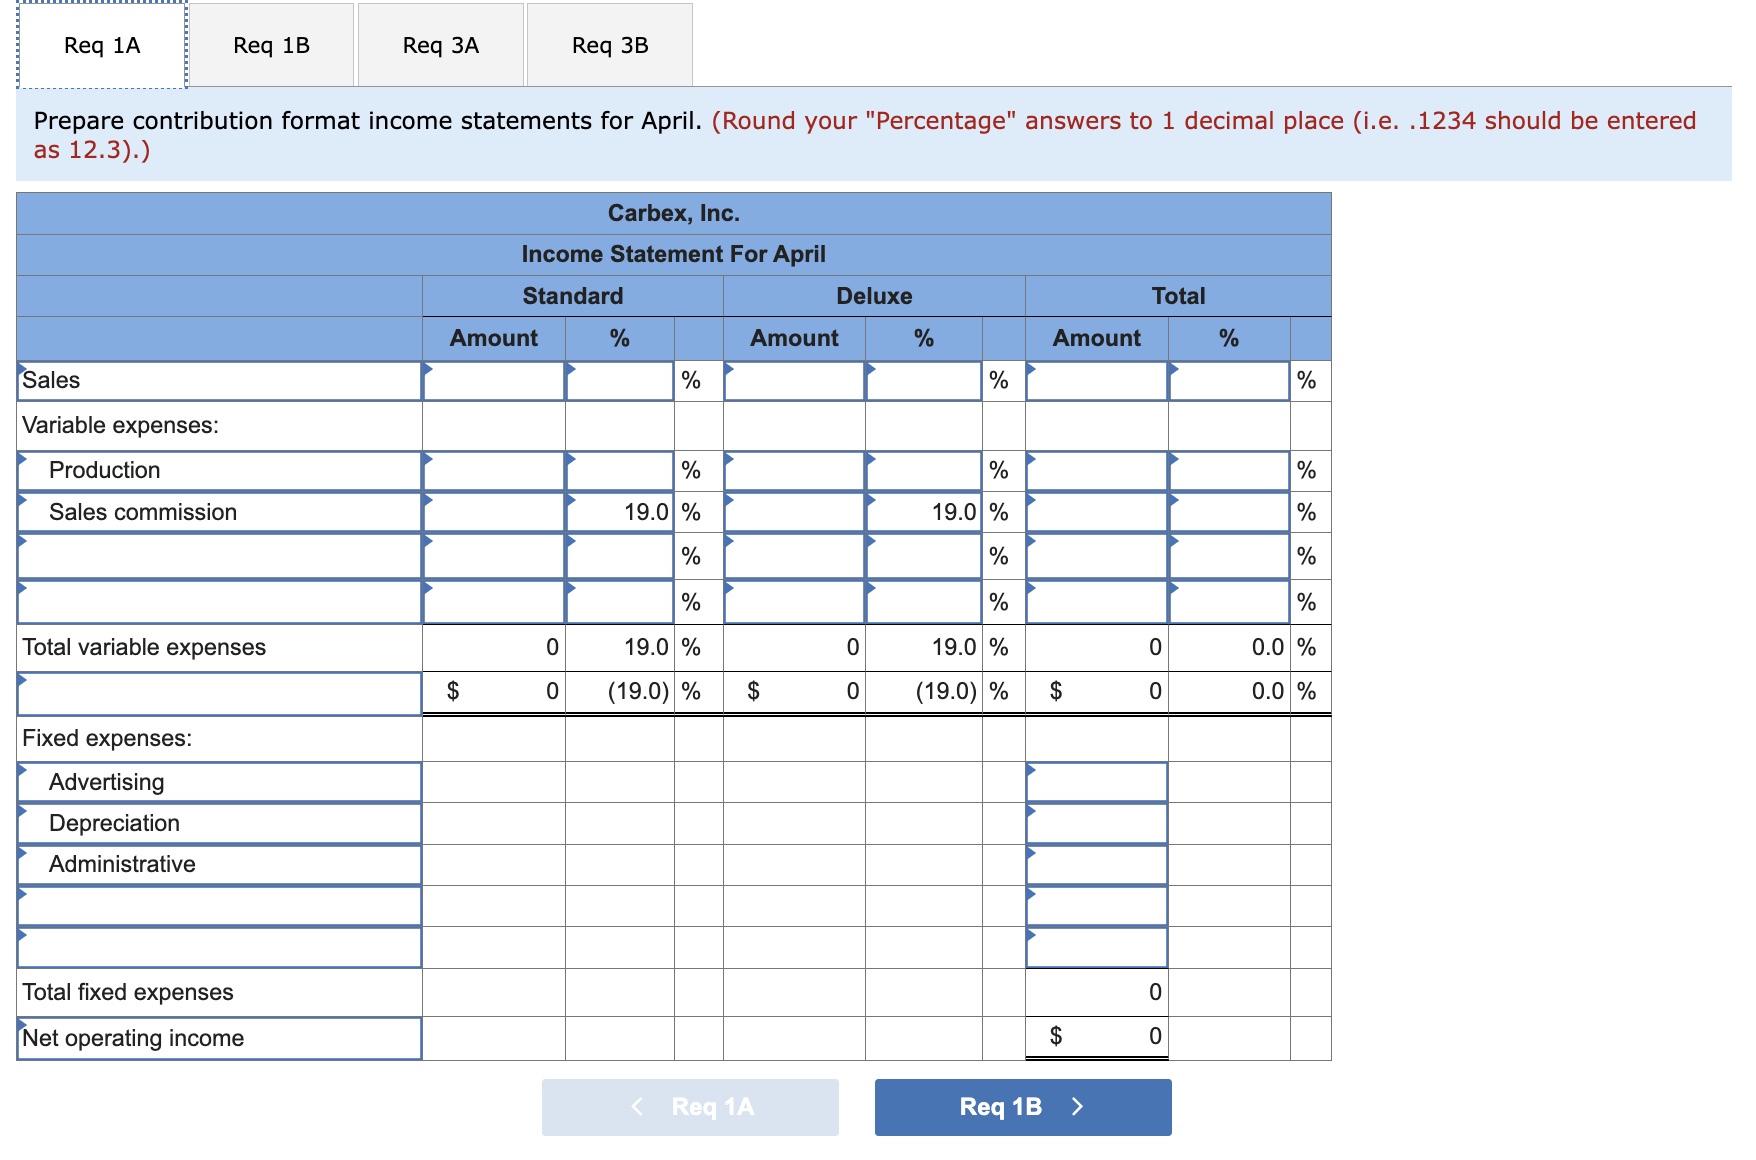This screenshot has height=1160, width=1756.
Task: Click the Sales Total percentage input cell
Action: [1228, 380]
